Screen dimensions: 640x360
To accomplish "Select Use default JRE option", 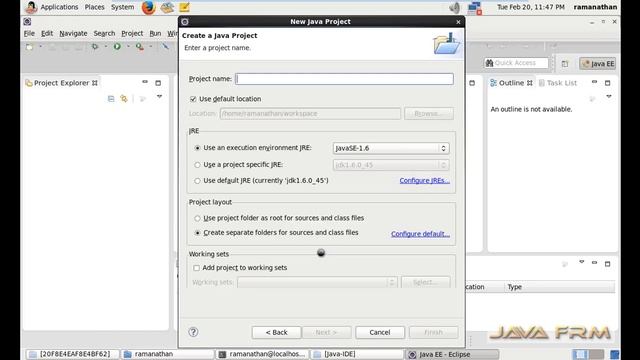I will click(x=198, y=181).
